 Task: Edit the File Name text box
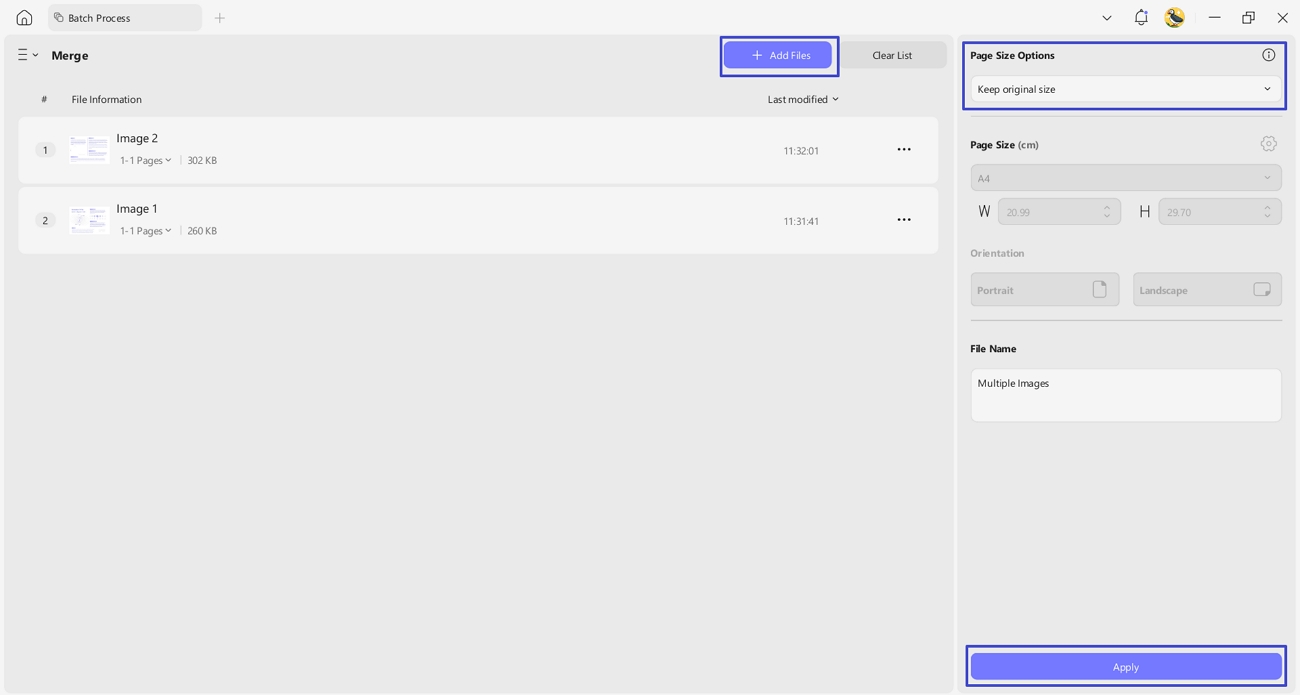coord(1126,395)
